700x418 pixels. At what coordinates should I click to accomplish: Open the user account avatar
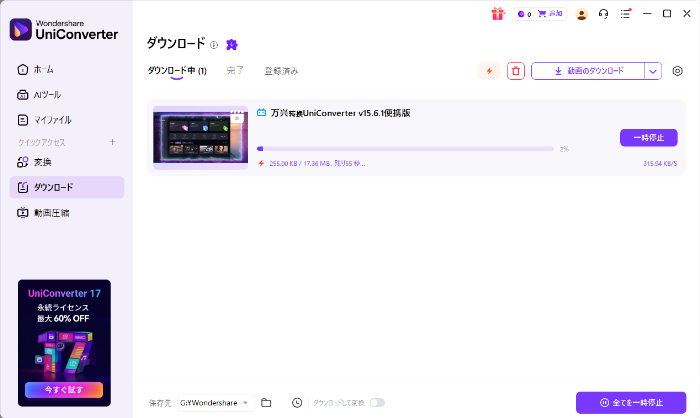(x=581, y=14)
